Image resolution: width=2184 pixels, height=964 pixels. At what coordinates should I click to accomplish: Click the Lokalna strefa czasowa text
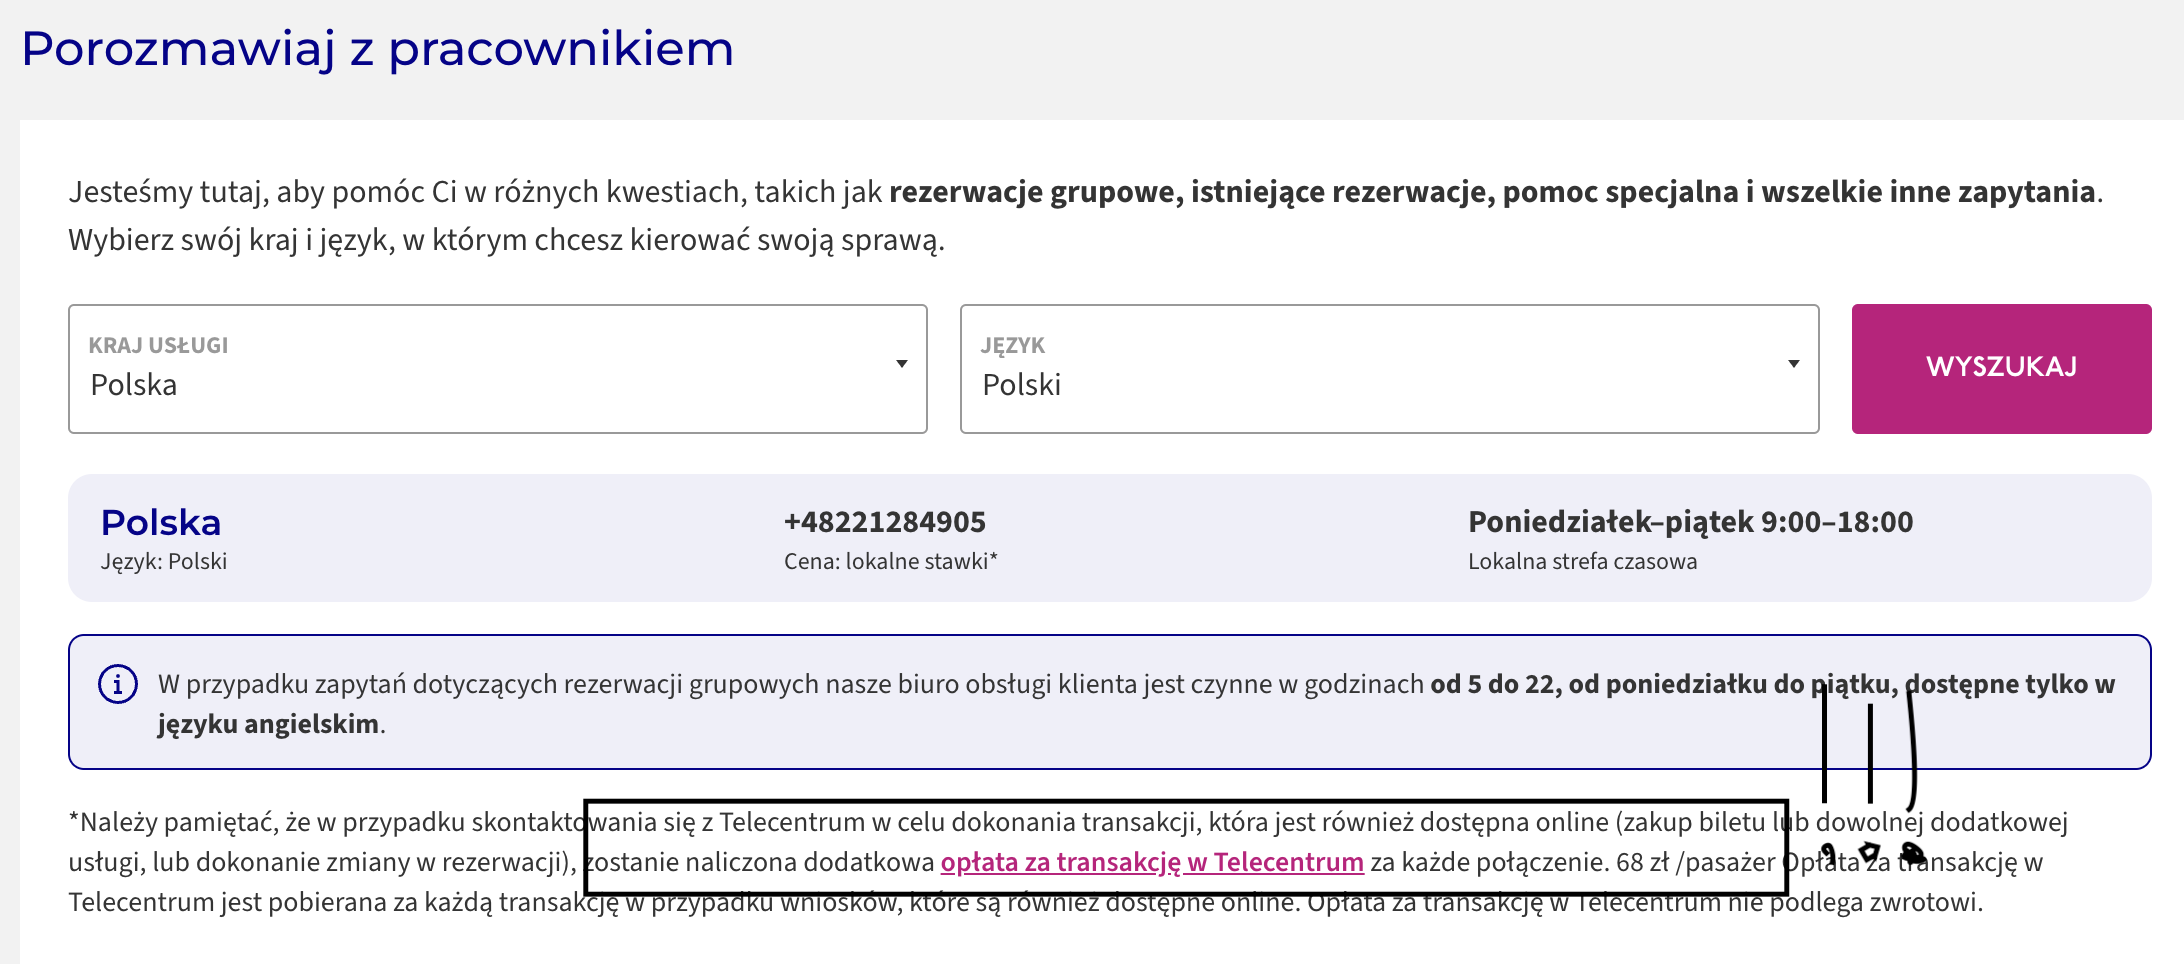pos(1583,562)
